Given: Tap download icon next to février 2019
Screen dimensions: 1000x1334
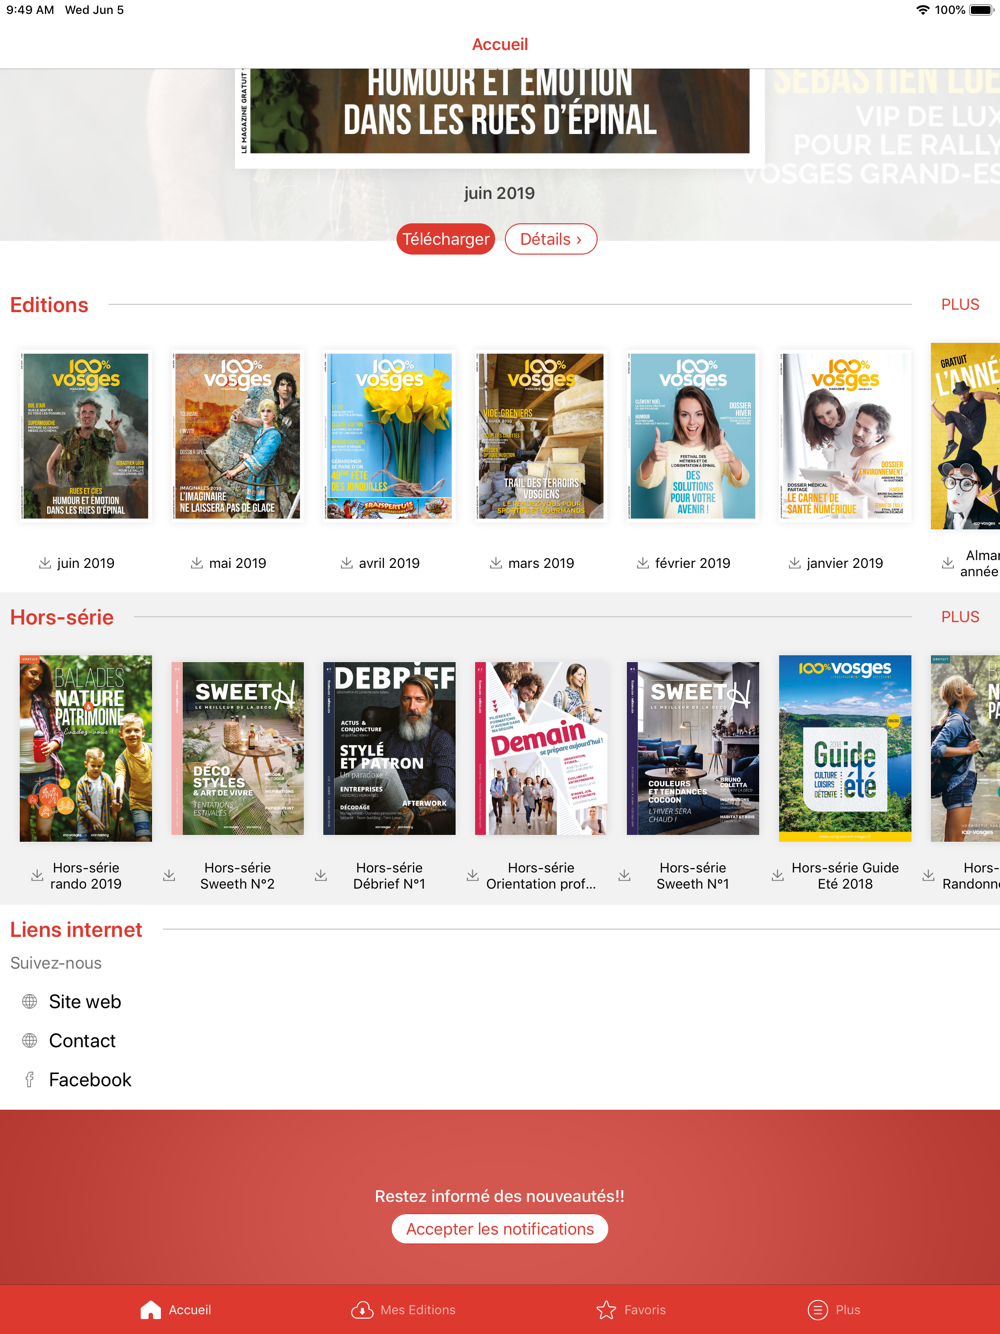Looking at the screenshot, I should (x=643, y=563).
